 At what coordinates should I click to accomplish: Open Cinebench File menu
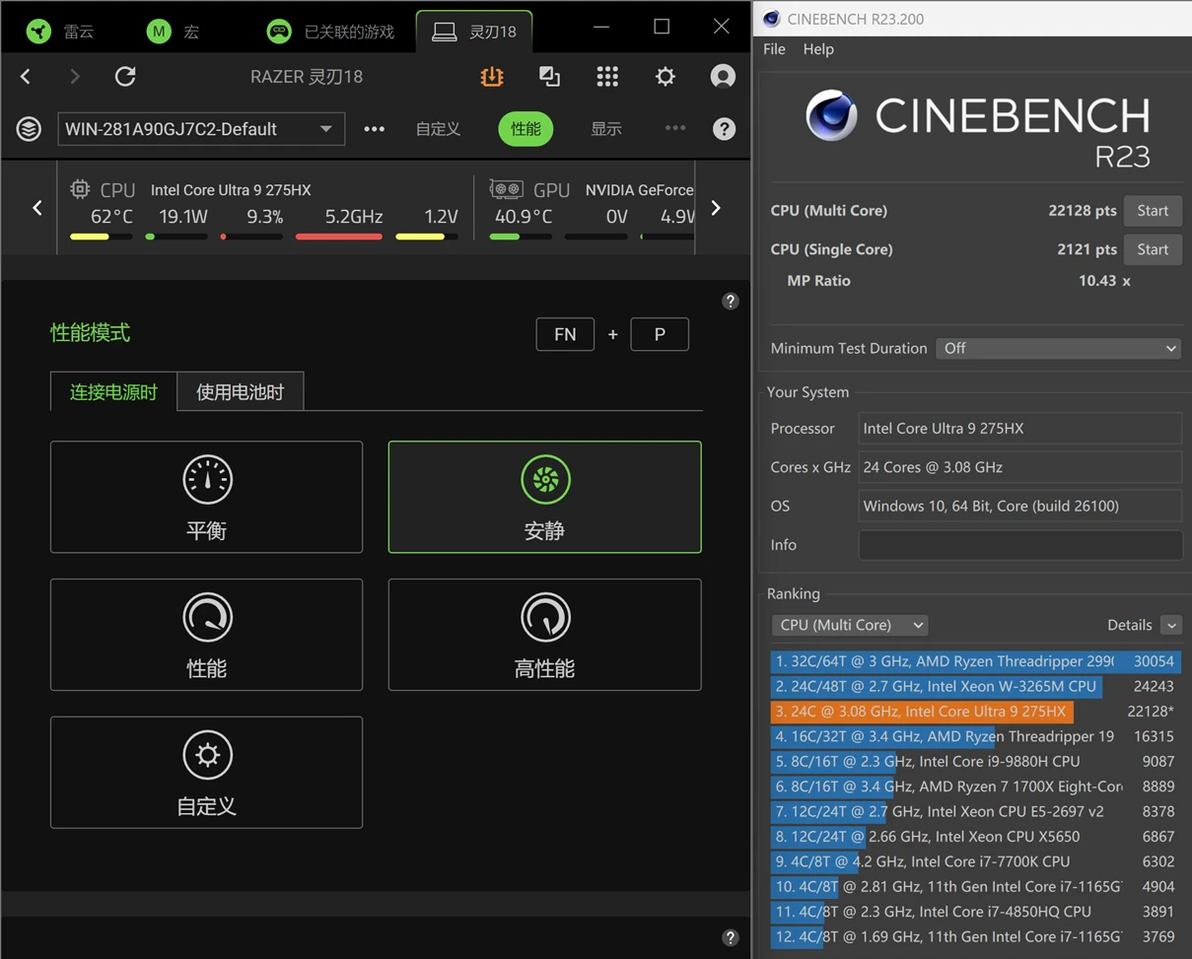(x=774, y=49)
